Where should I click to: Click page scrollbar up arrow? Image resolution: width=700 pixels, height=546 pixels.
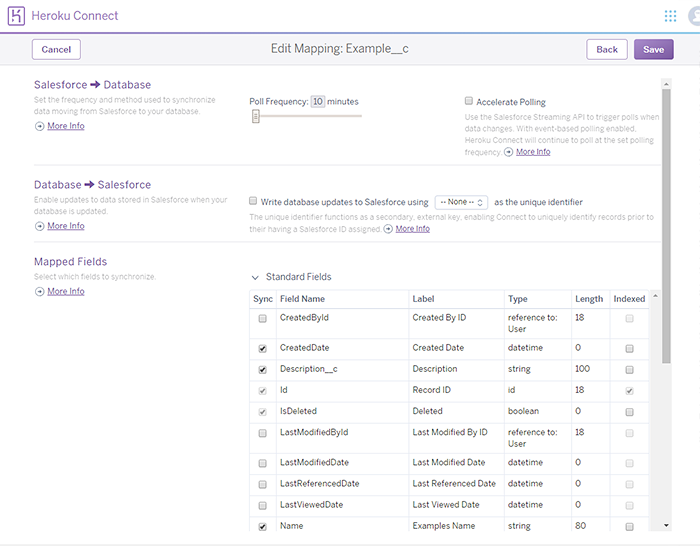point(666,84)
